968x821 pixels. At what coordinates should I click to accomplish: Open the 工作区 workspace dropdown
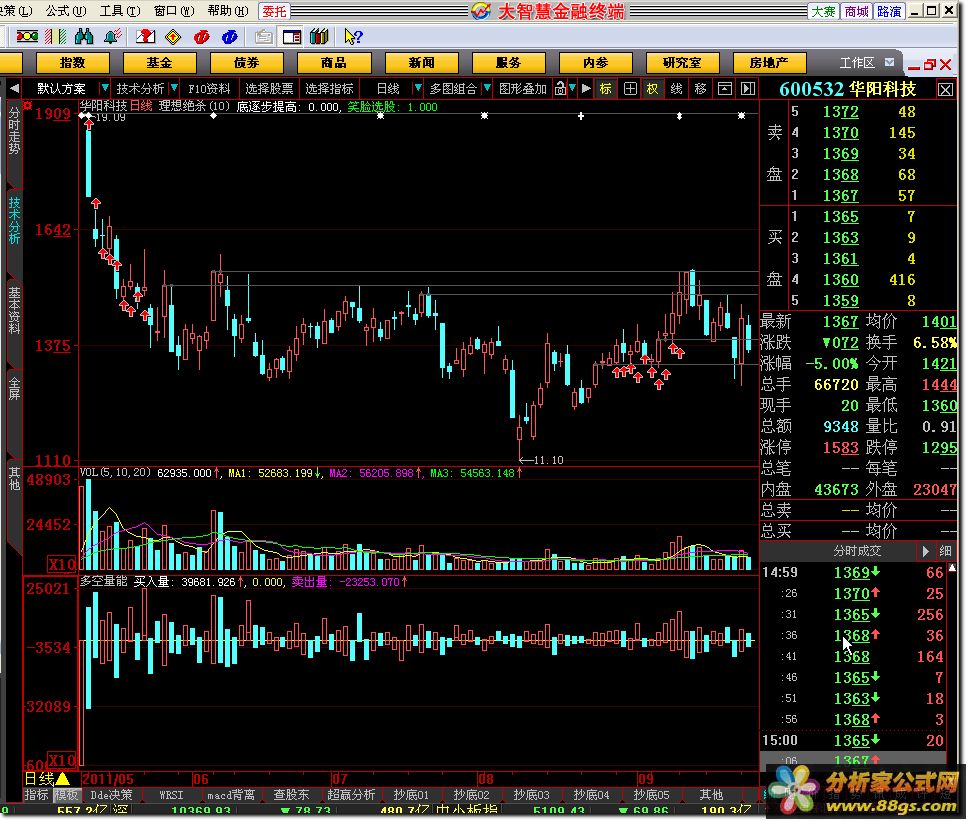point(890,62)
